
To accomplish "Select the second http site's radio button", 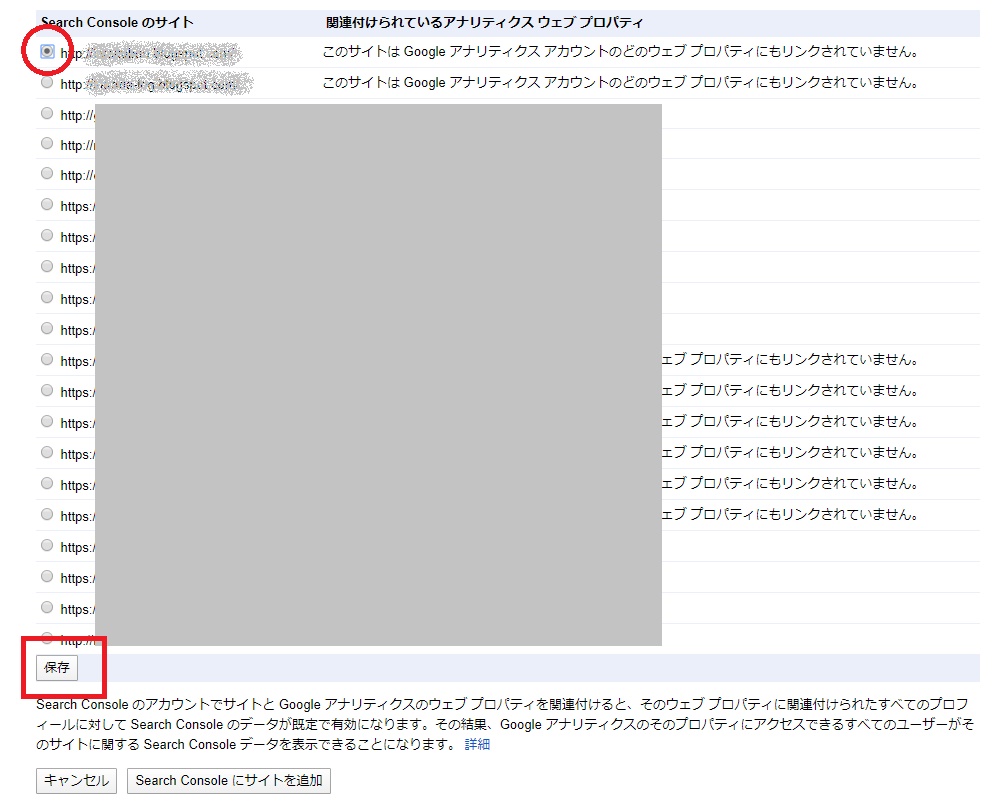I will 47,82.
